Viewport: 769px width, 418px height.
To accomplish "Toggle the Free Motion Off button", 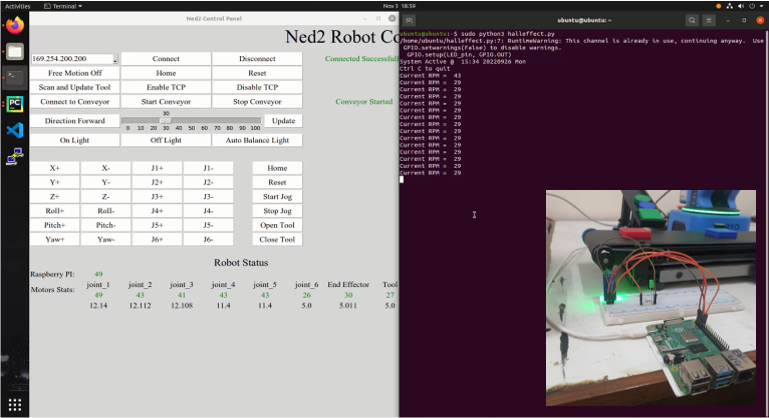I will [75, 73].
